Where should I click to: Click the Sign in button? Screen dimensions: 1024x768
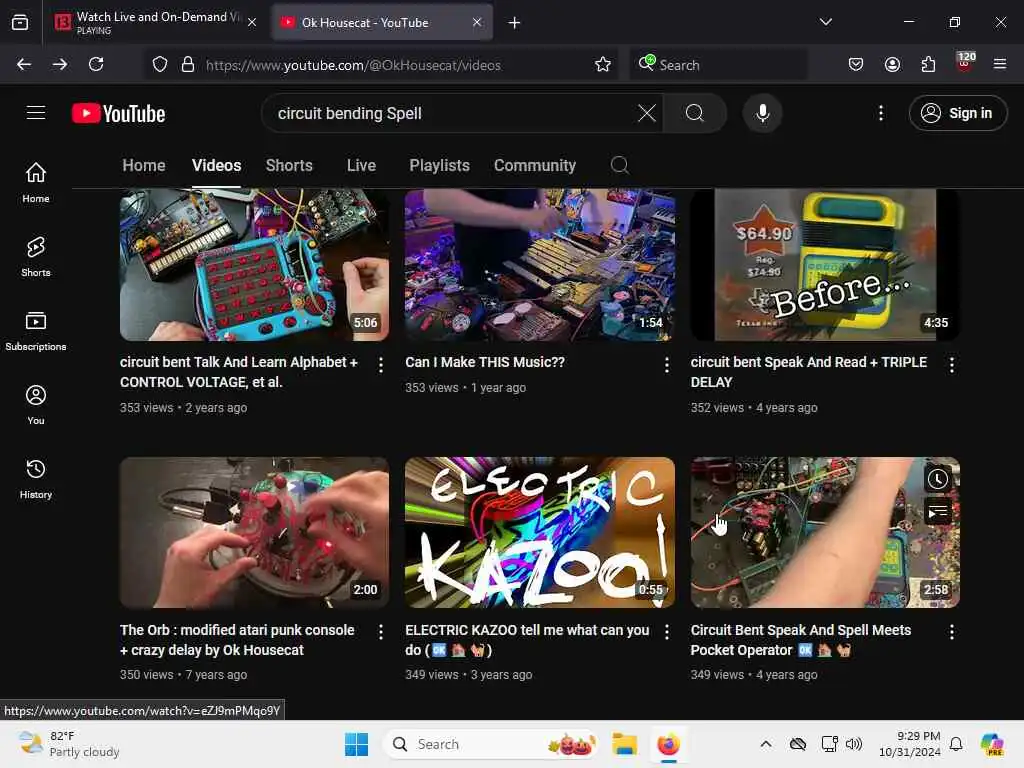point(957,113)
